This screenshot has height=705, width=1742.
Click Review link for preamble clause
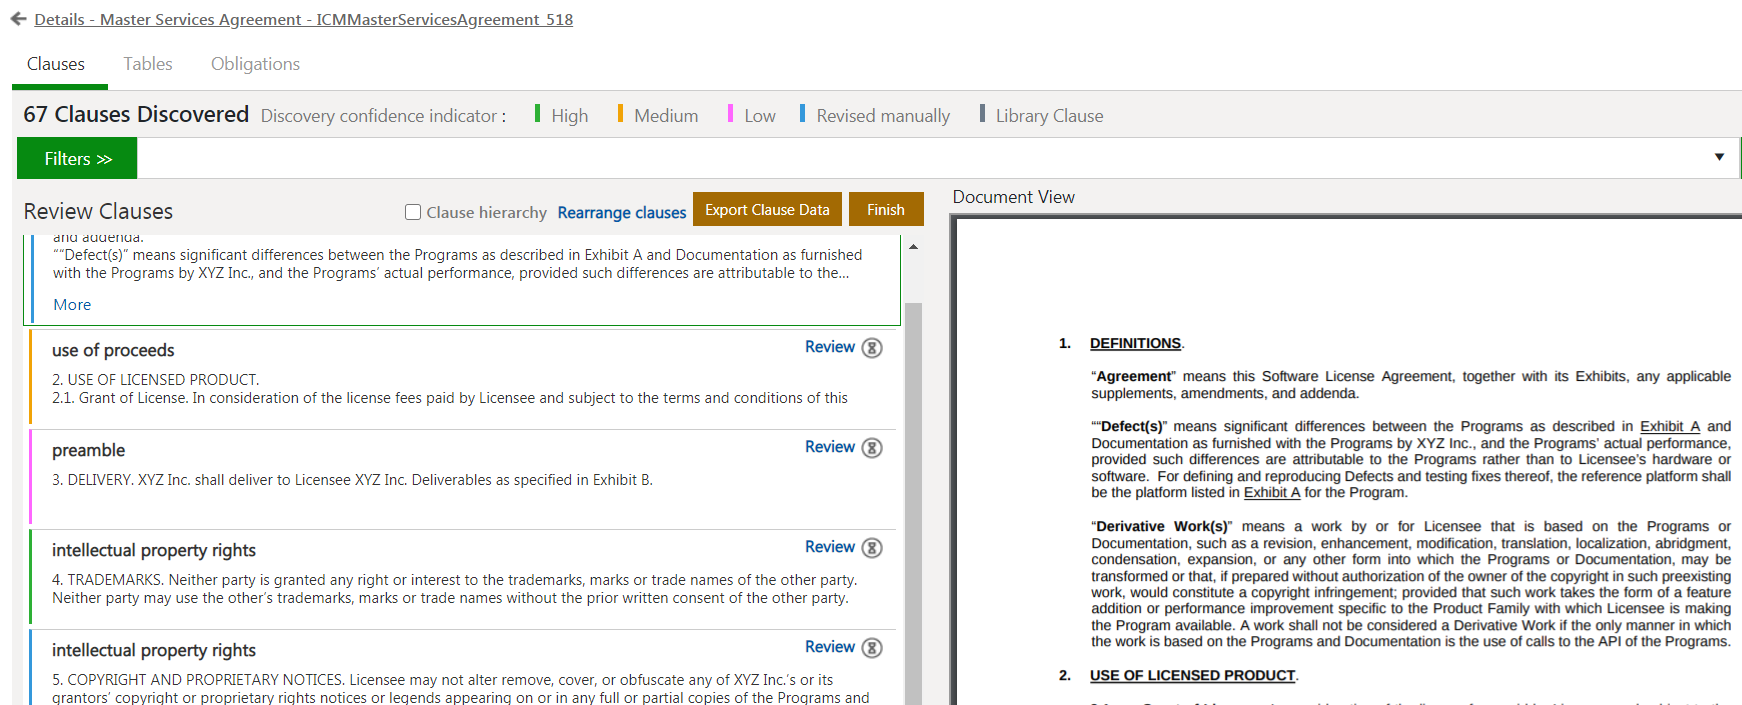click(x=829, y=447)
